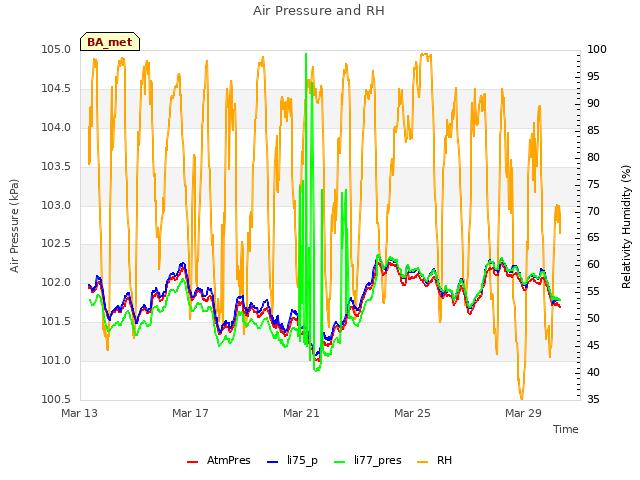Click the 45 humidity axis value
640x480 pixels.
(x=593, y=345)
